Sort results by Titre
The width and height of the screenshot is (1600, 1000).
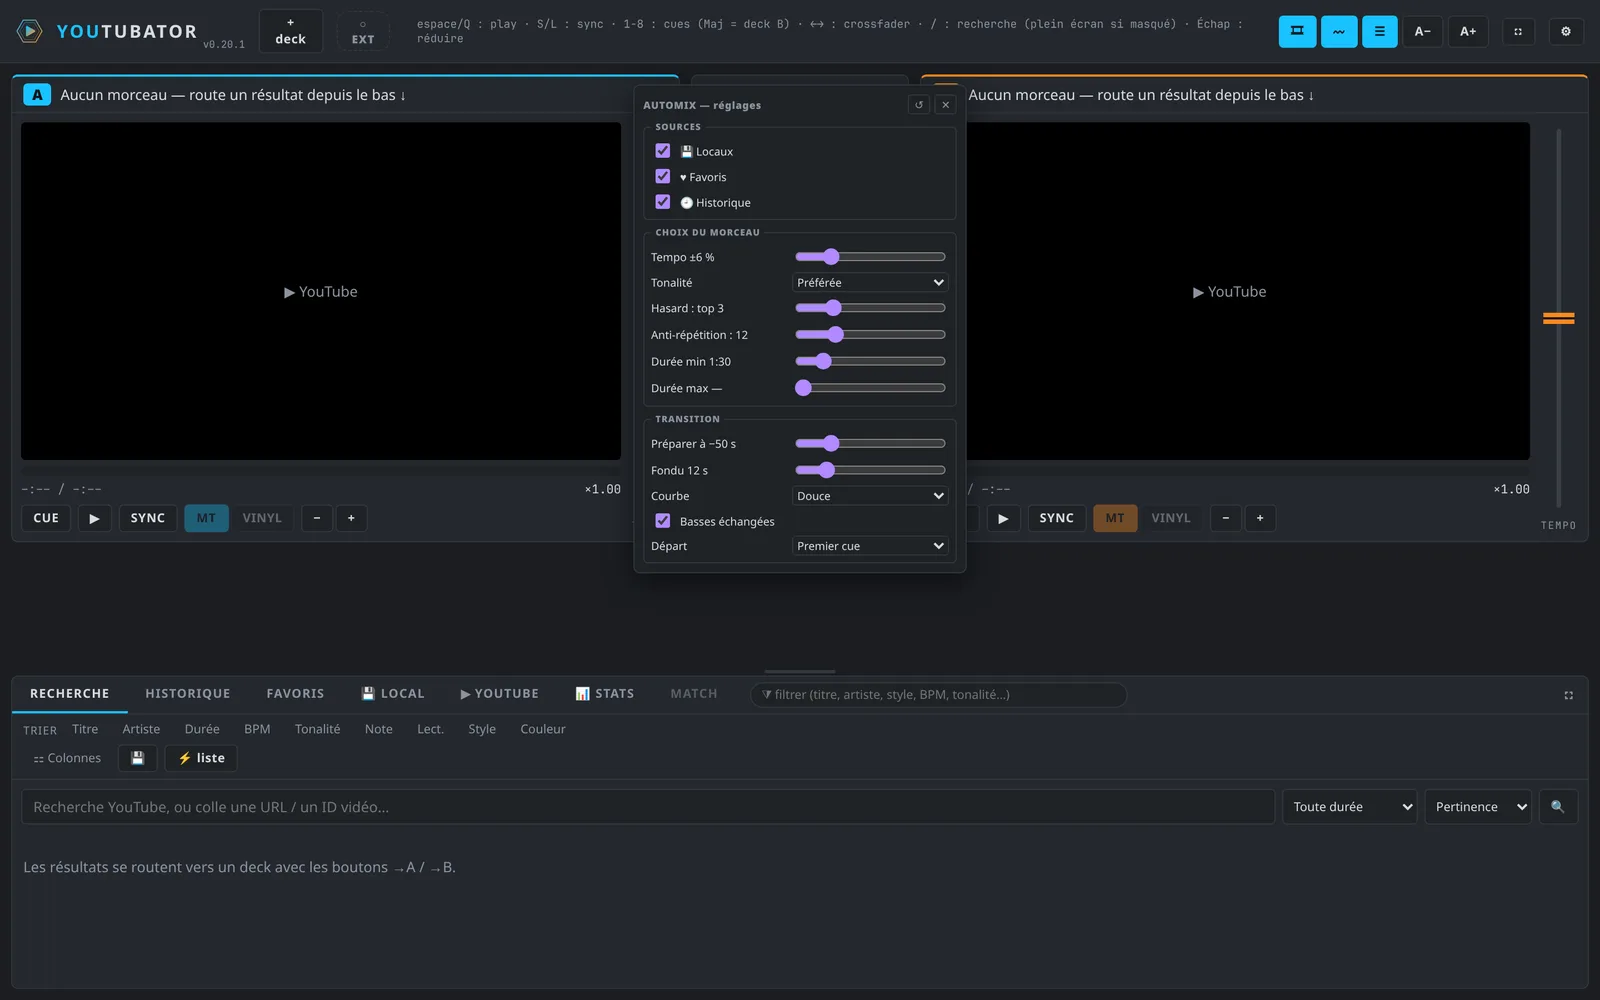tap(85, 729)
